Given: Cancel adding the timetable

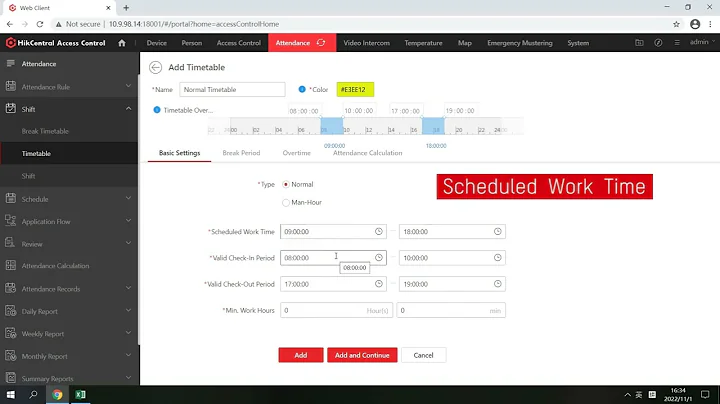Looking at the screenshot, I should pyautogui.click(x=423, y=355).
